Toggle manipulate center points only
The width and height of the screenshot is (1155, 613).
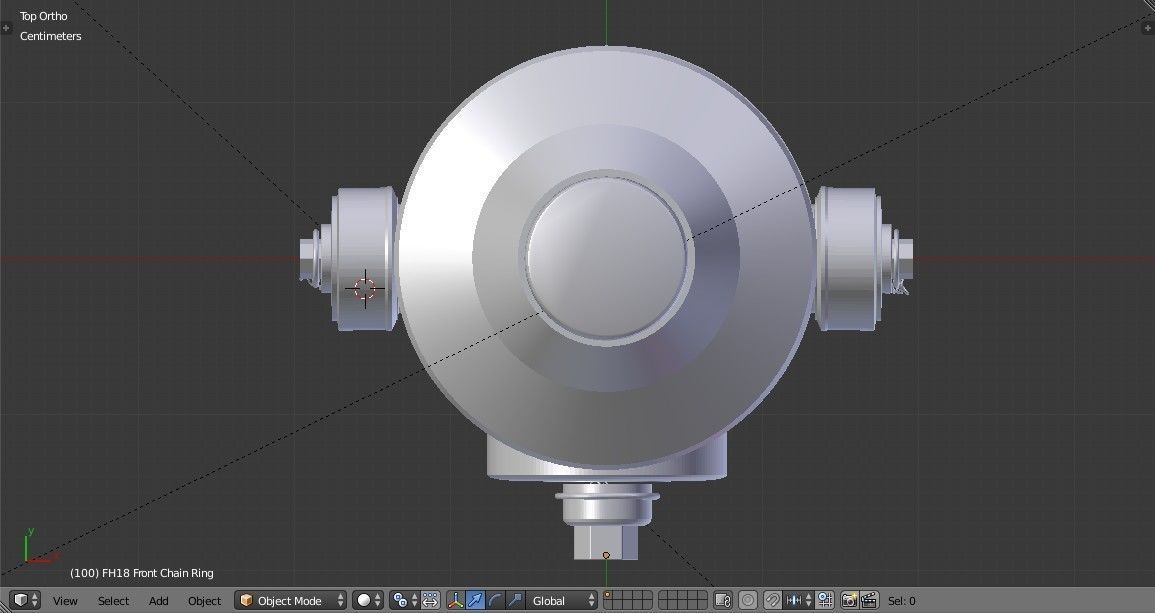[x=430, y=600]
